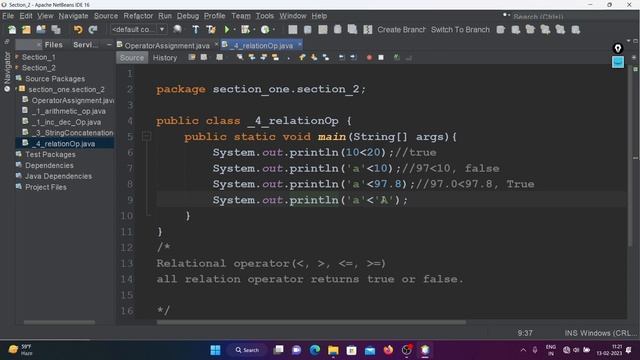Click the globe browser icon in toolbar

coord(177,29)
